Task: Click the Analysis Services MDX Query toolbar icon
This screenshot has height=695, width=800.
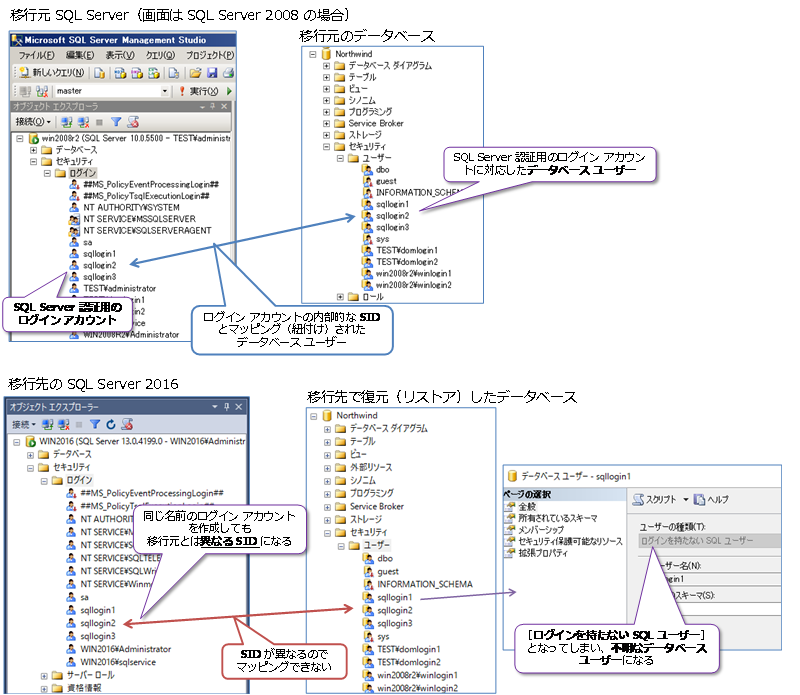Action: point(120,73)
